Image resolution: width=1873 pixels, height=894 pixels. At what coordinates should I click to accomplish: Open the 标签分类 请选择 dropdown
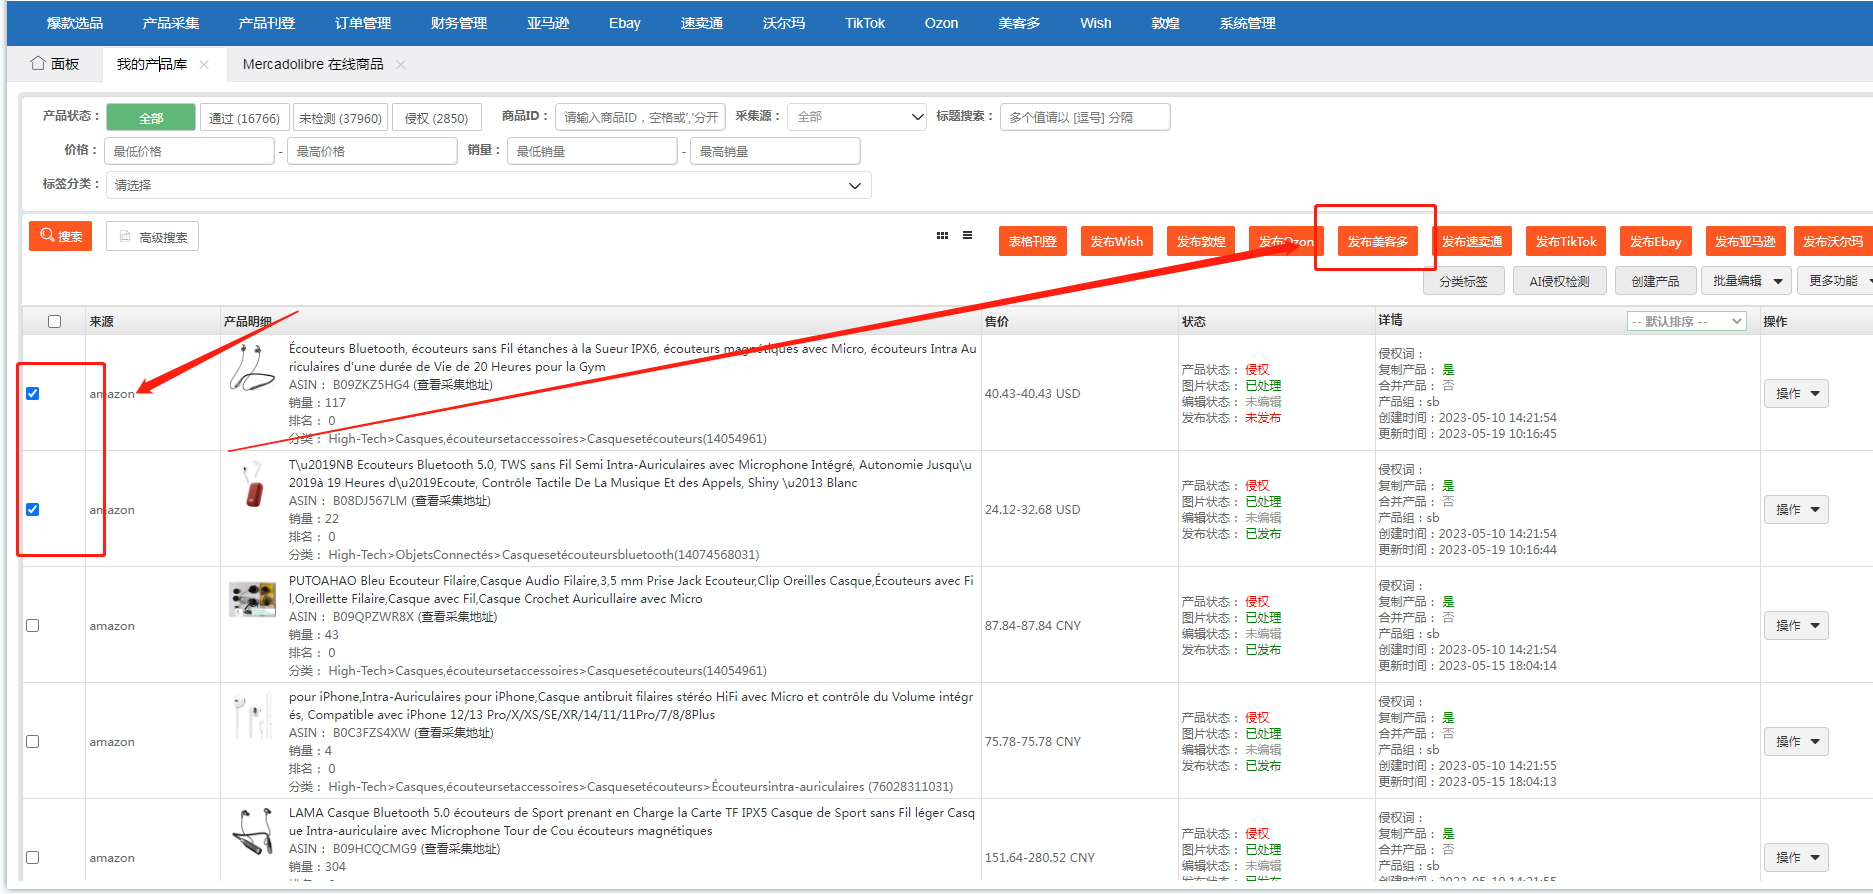point(488,185)
